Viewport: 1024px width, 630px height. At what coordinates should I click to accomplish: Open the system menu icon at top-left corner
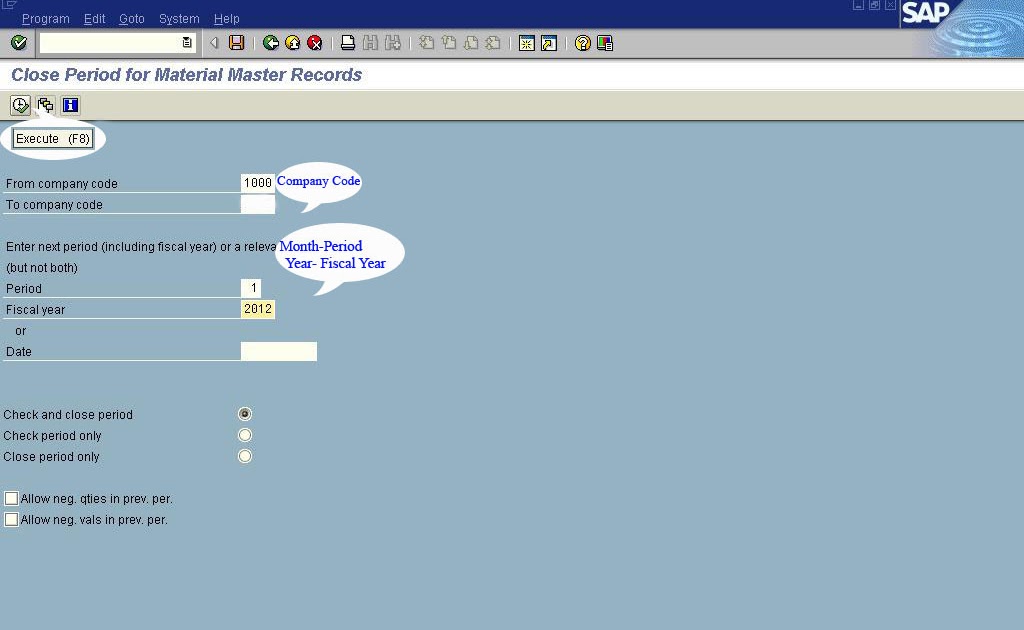pyautogui.click(x=9, y=5)
